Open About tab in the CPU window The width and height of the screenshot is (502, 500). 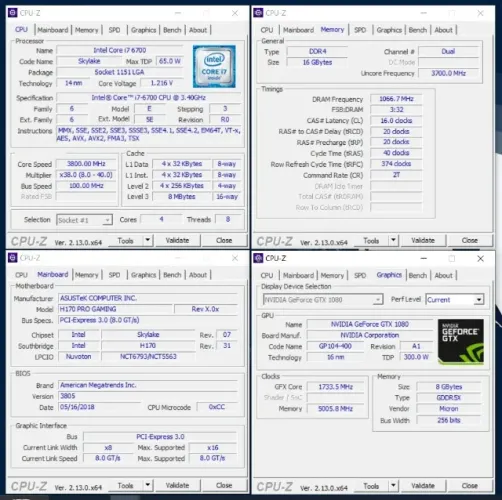[x=198, y=30]
